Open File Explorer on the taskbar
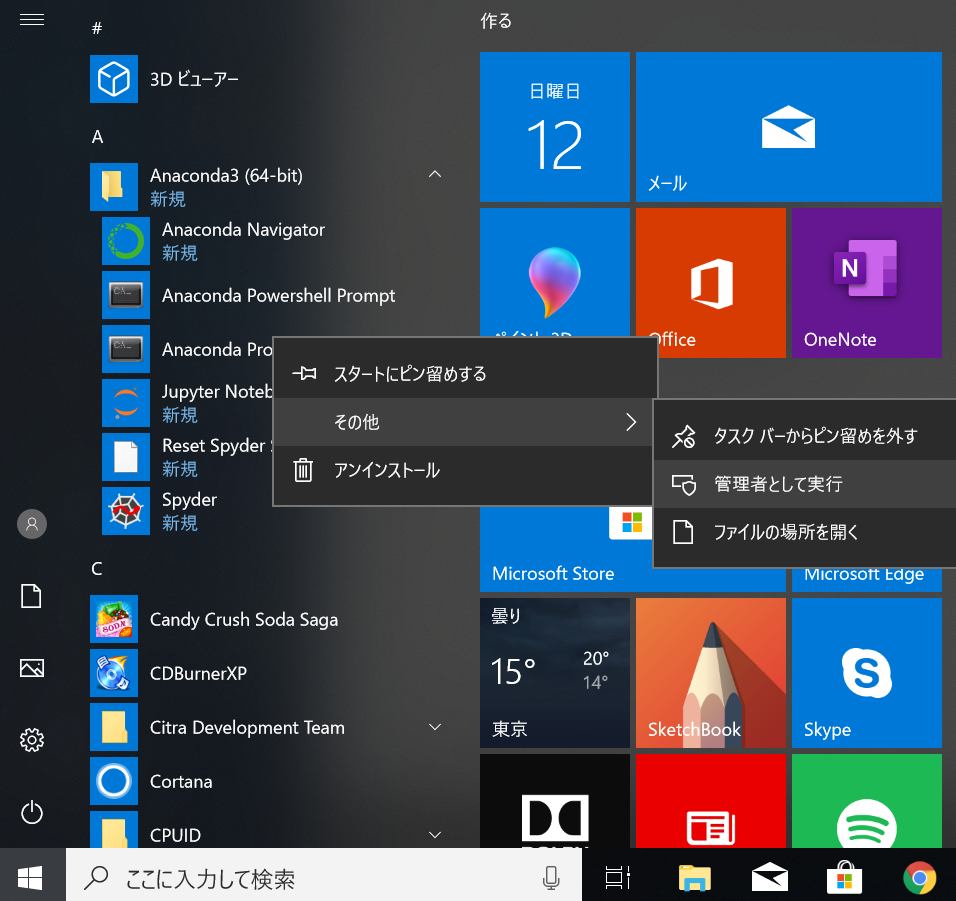The width and height of the screenshot is (956, 901). pyautogui.click(x=694, y=878)
